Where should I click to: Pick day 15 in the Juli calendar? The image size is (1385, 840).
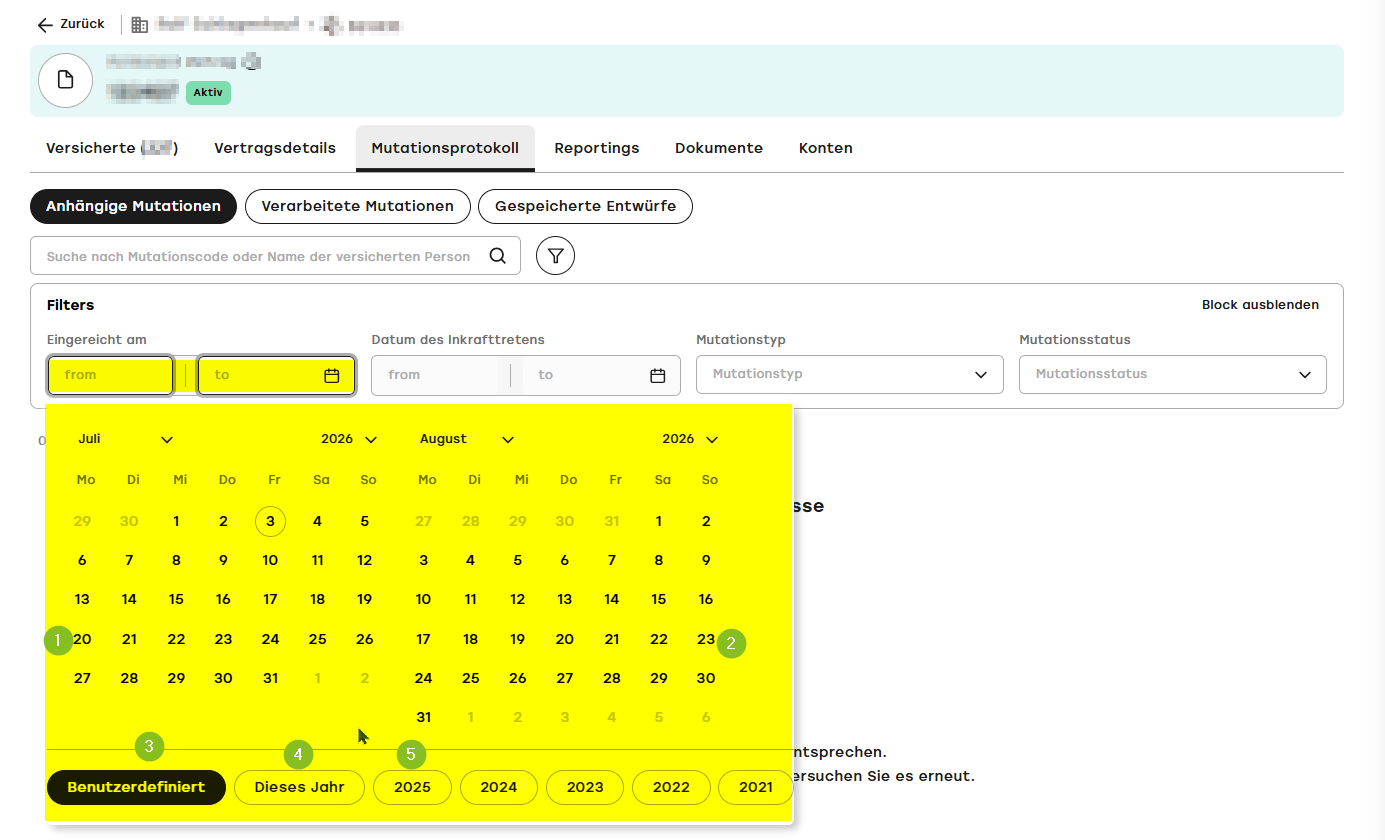click(176, 599)
